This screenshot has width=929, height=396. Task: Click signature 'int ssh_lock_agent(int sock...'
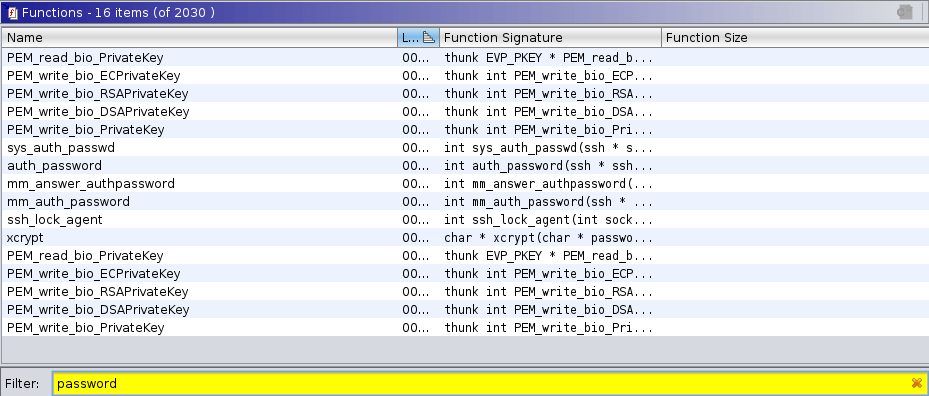point(549,219)
